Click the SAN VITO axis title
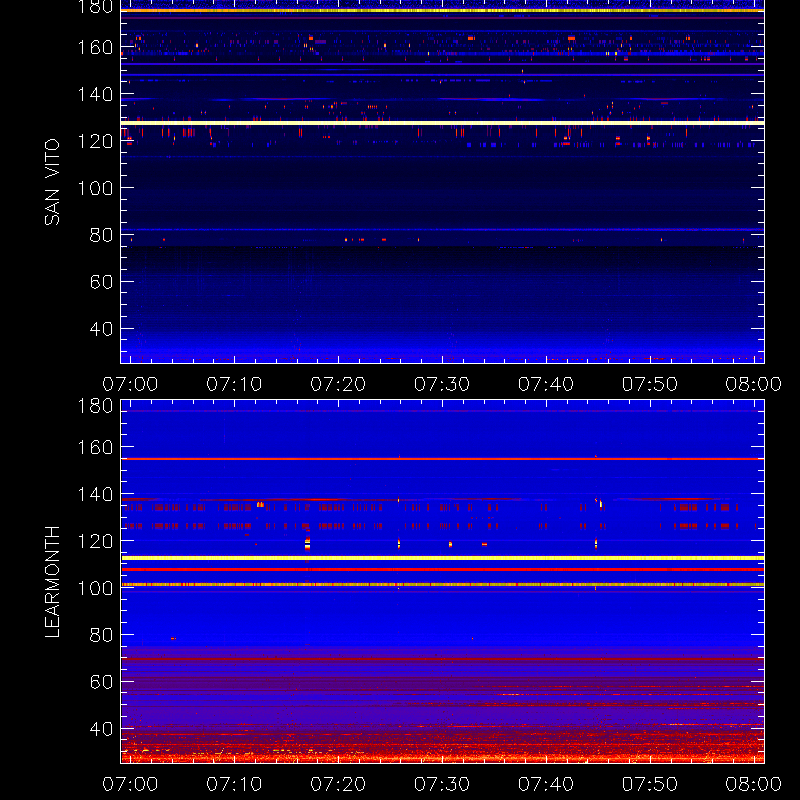 52,182
